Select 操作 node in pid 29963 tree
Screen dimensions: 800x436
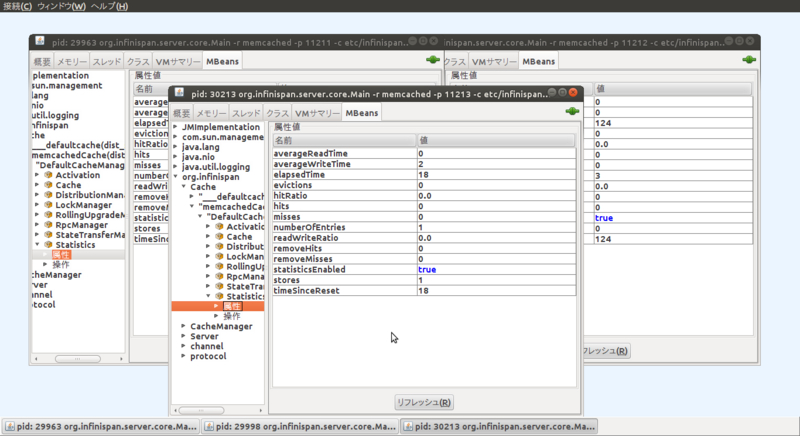[x=61, y=265]
